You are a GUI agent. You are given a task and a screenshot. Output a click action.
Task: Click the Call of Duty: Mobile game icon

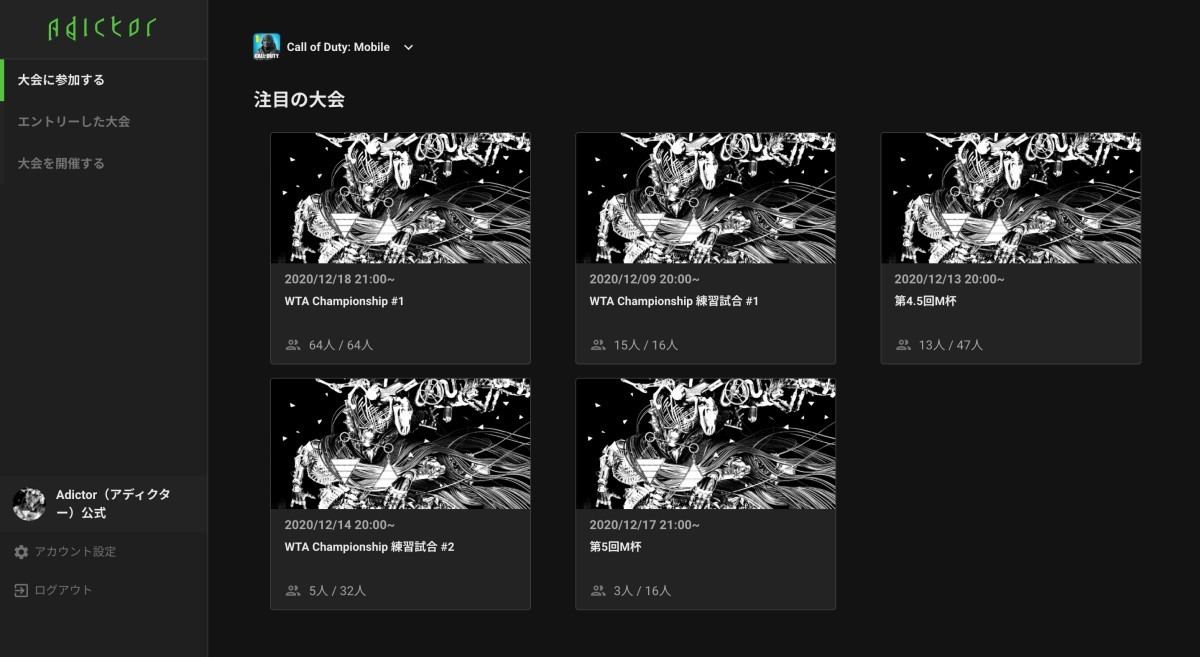pyautogui.click(x=266, y=47)
